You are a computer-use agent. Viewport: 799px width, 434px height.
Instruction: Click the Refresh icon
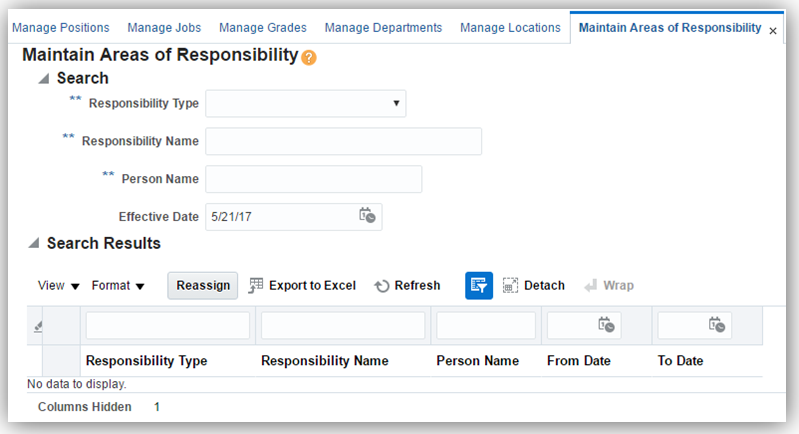click(382, 286)
